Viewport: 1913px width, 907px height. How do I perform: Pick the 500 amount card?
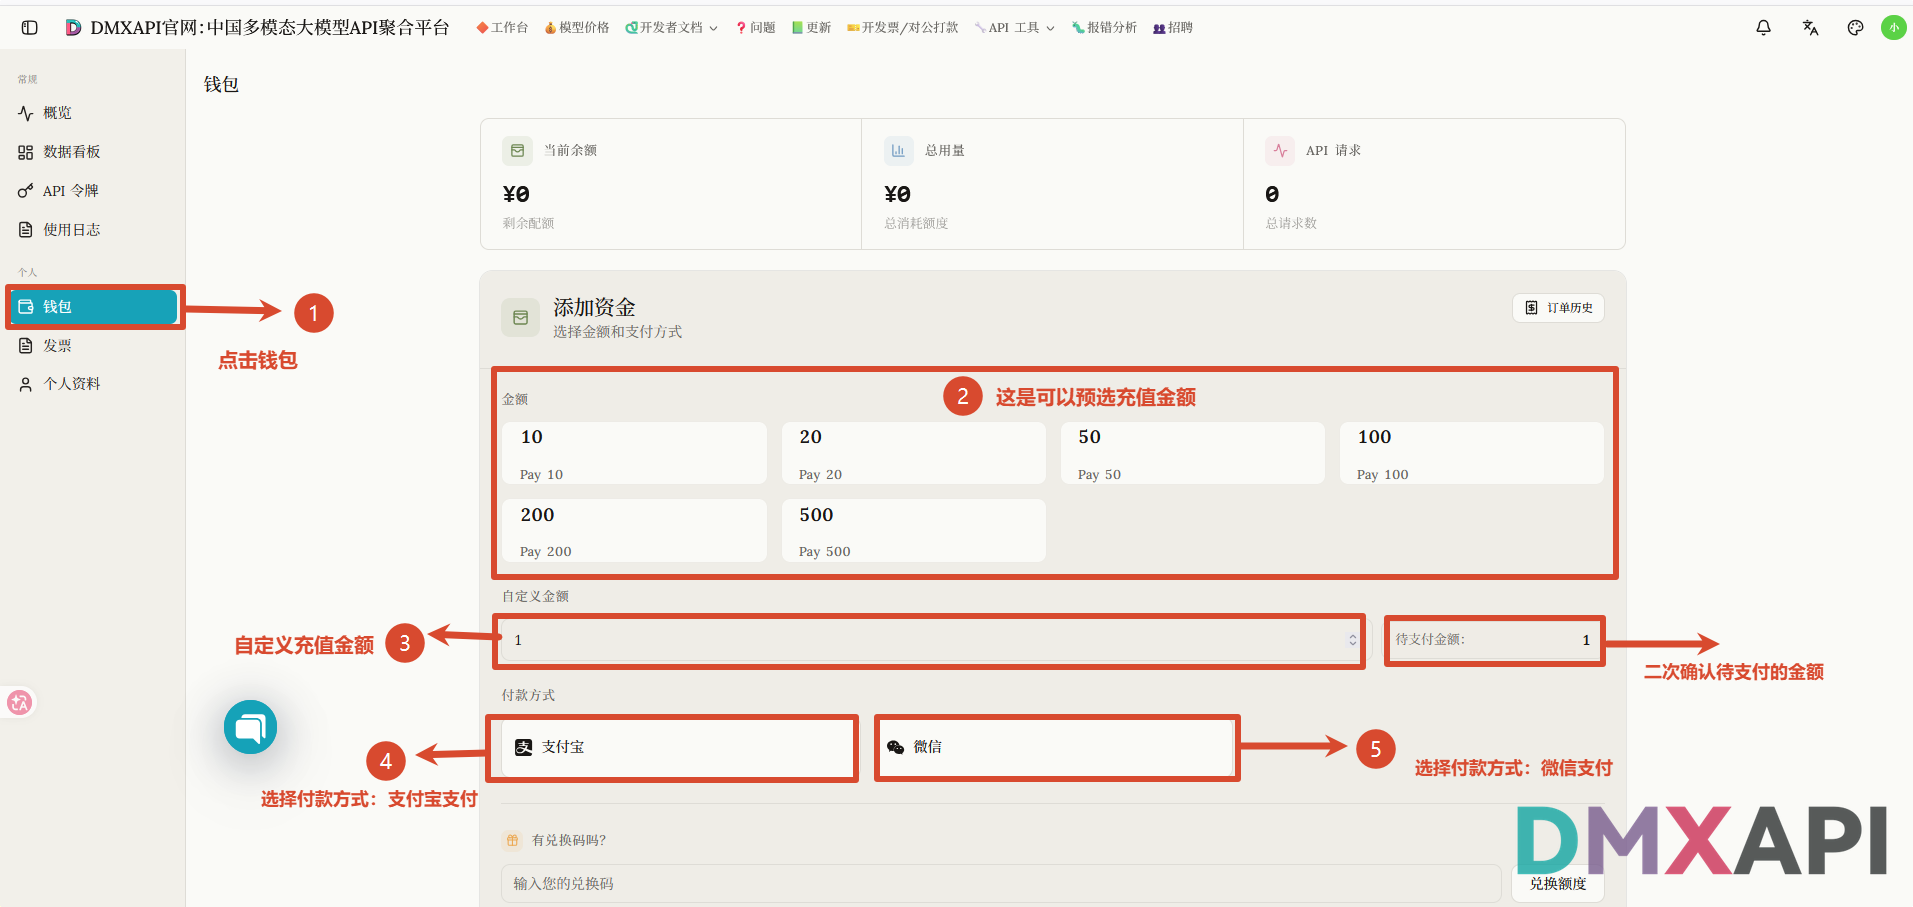pyautogui.click(x=913, y=531)
